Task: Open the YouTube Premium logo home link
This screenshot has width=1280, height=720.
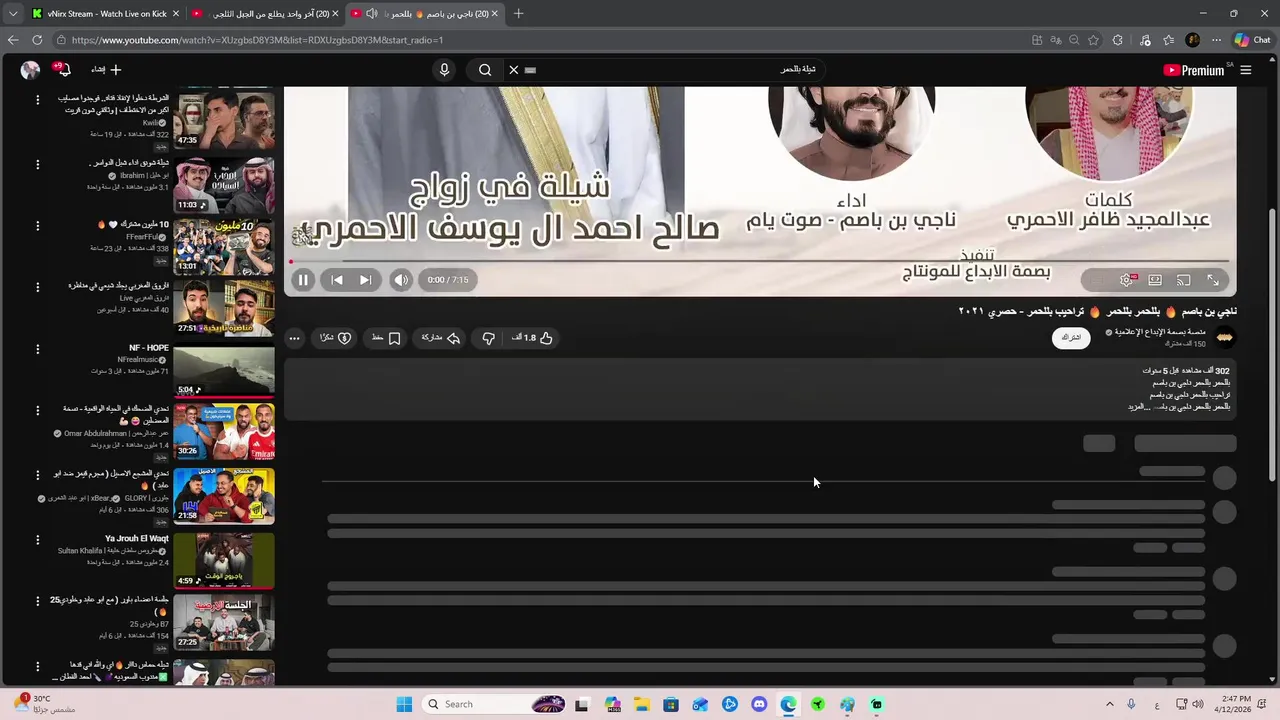Action: (x=1194, y=70)
